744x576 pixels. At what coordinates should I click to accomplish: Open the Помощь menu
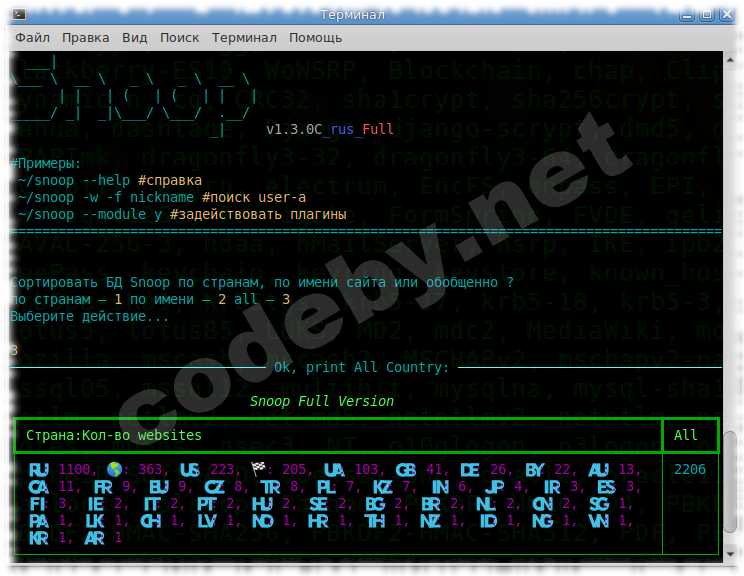click(316, 37)
